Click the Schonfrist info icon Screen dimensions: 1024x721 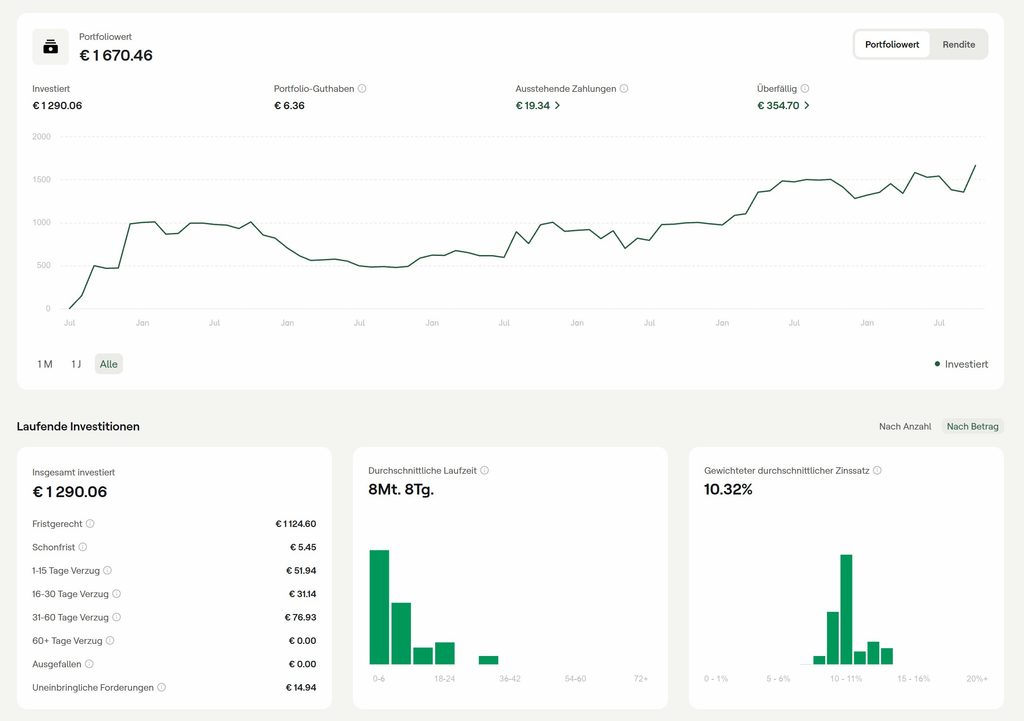pos(83,547)
